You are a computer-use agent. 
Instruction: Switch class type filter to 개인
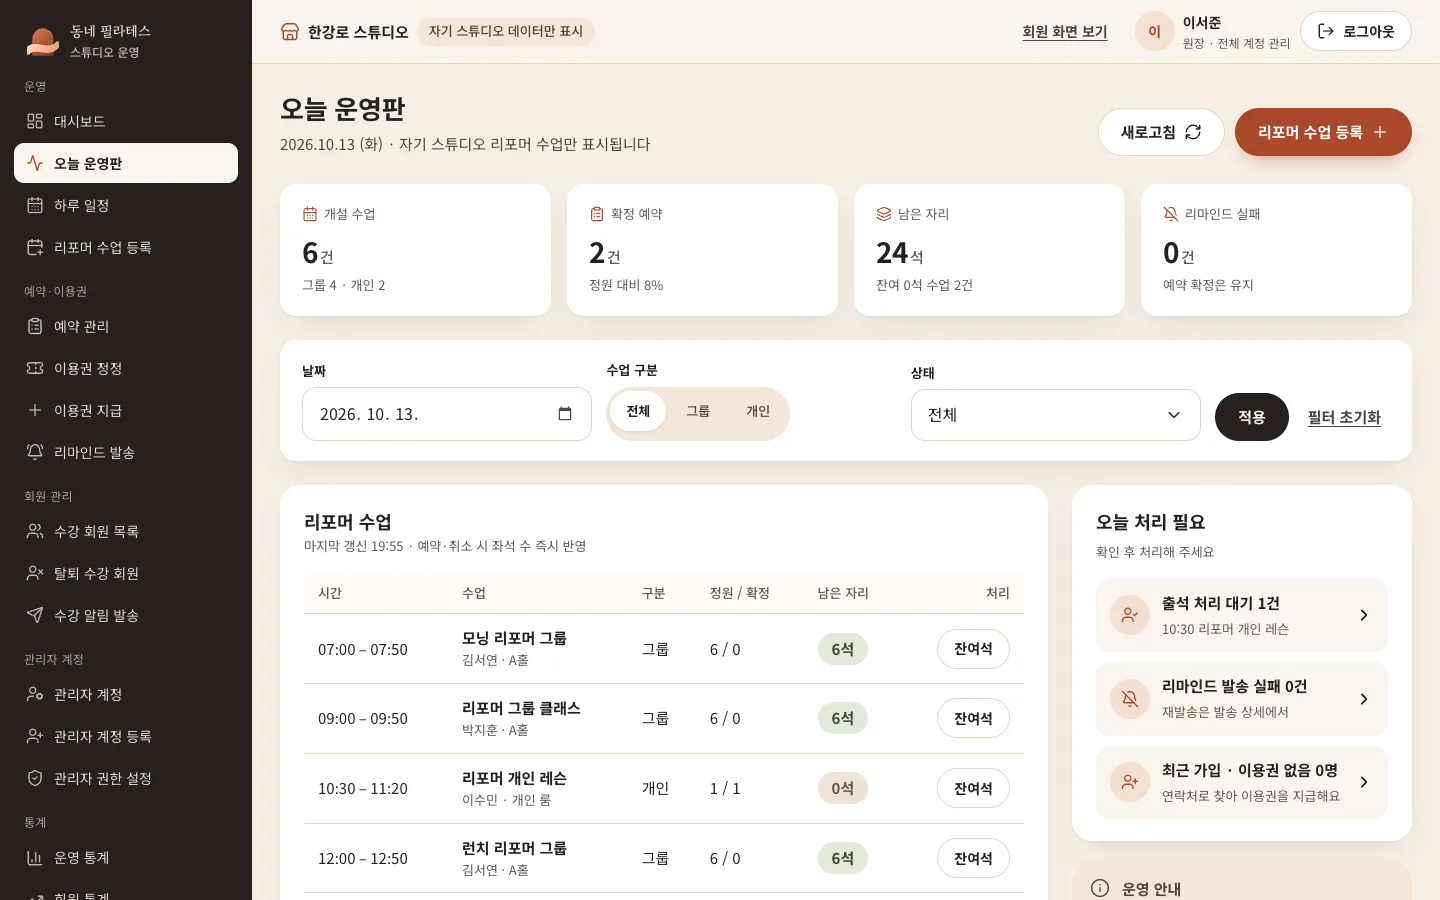(758, 412)
